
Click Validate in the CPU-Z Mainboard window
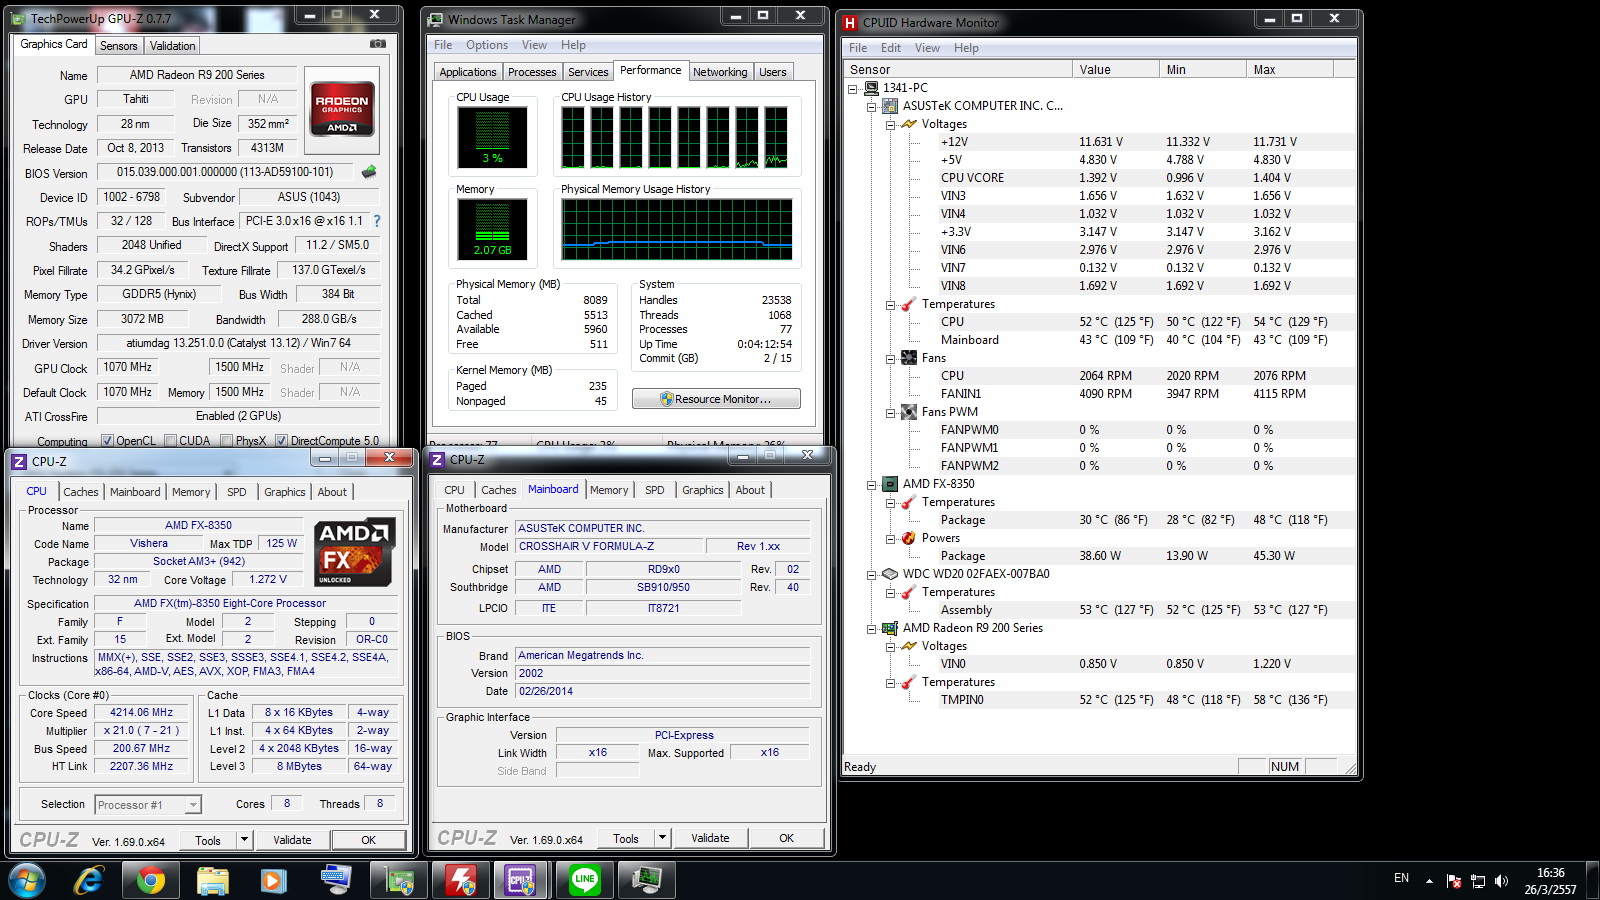710,838
